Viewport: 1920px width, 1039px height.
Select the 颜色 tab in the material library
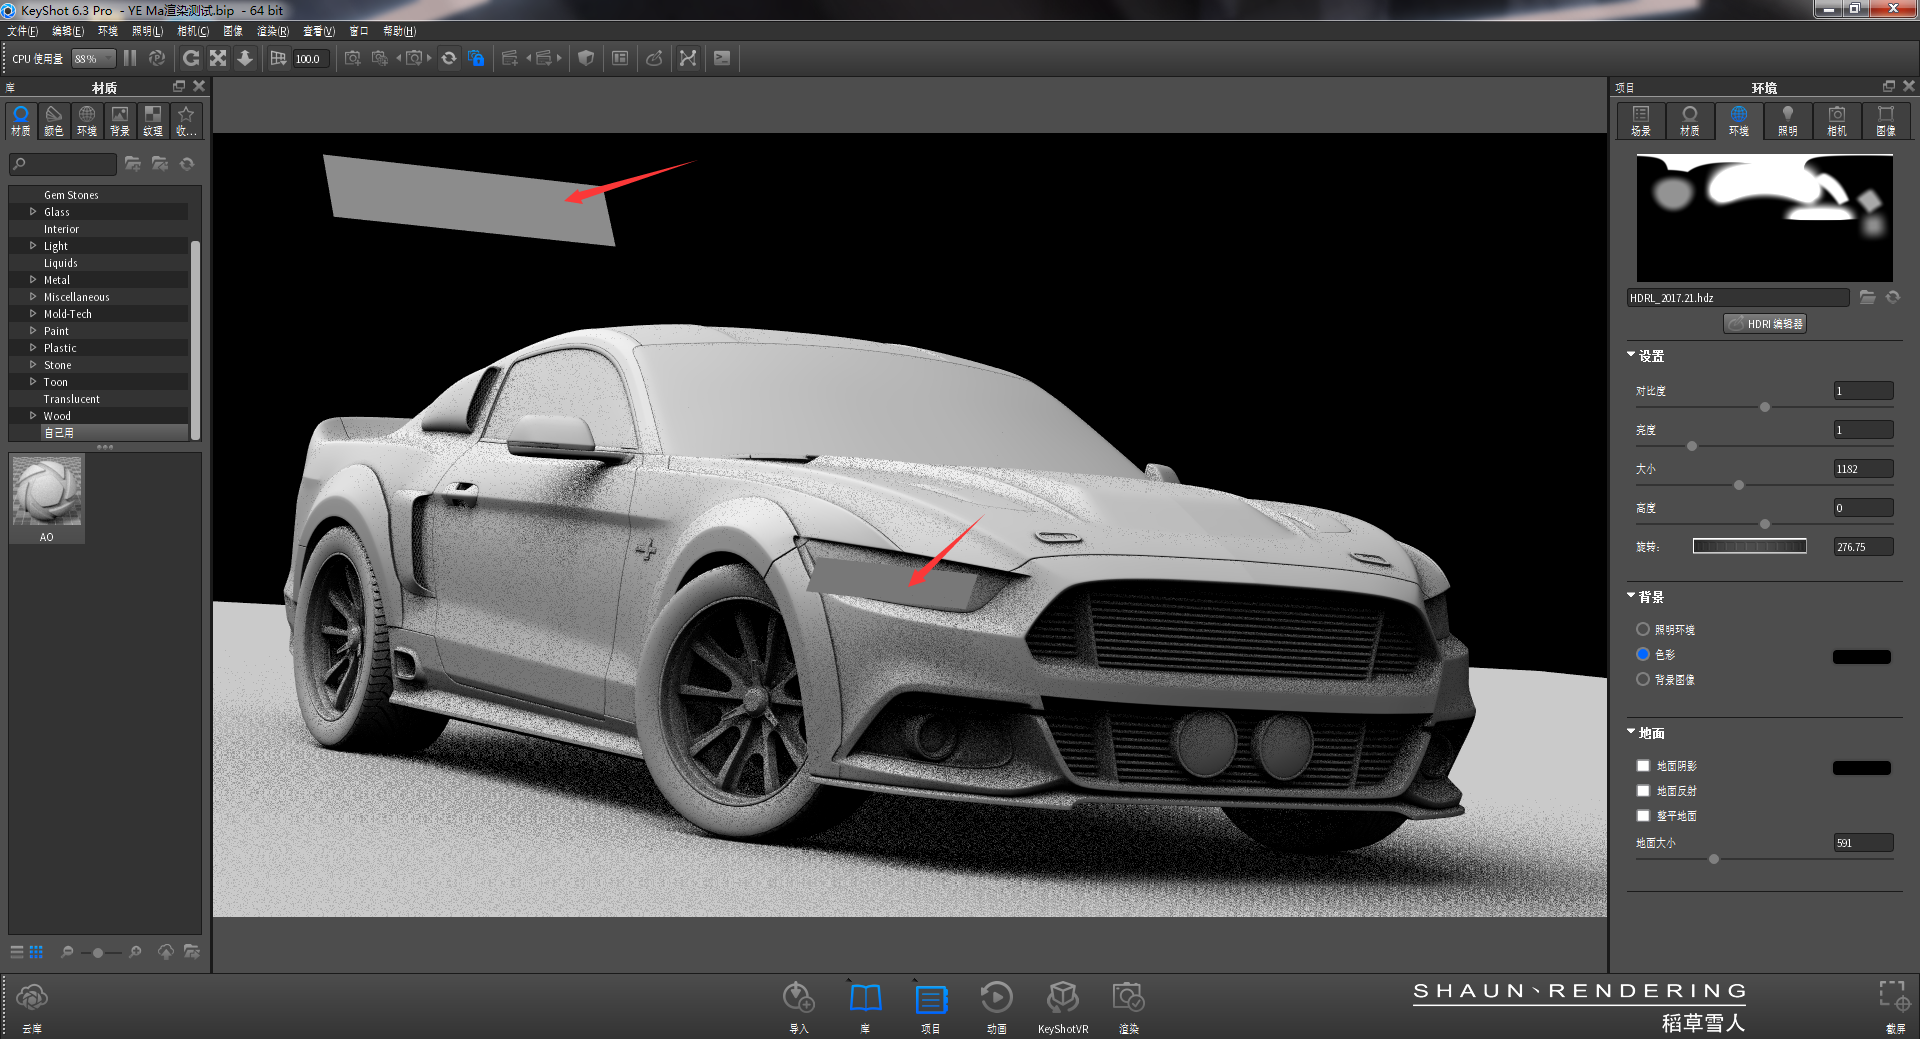pos(52,120)
